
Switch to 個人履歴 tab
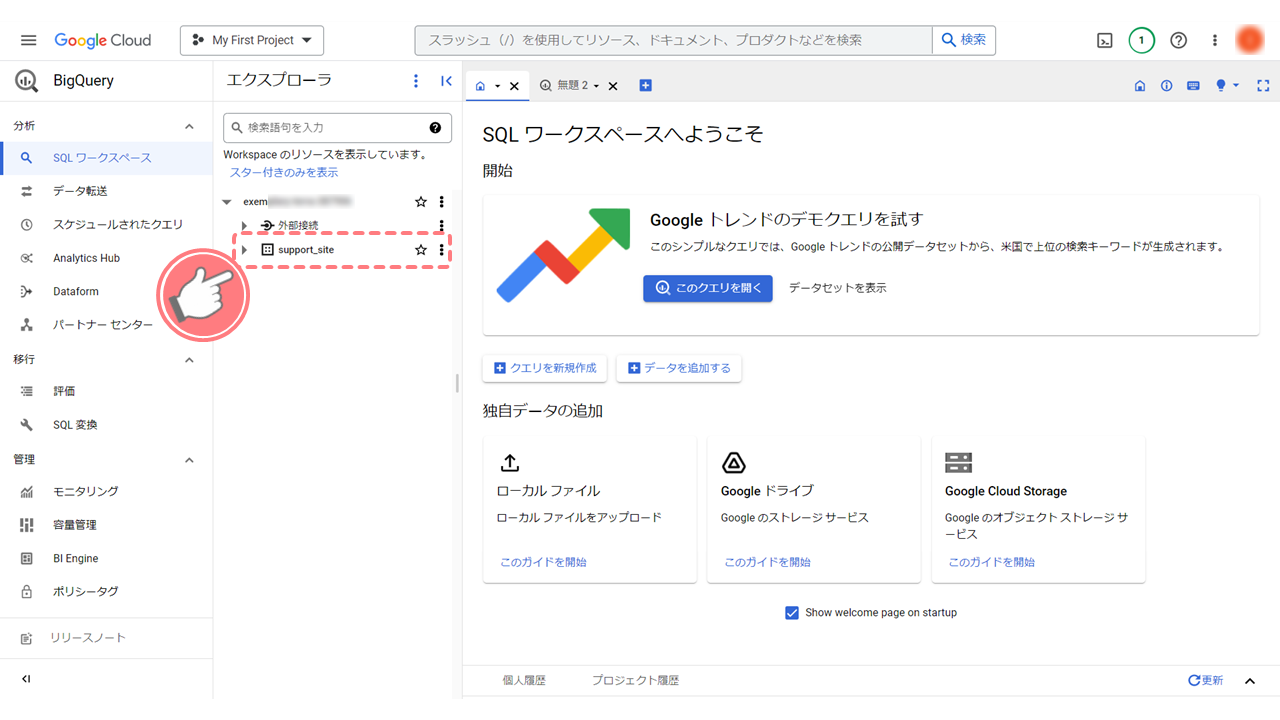point(524,681)
